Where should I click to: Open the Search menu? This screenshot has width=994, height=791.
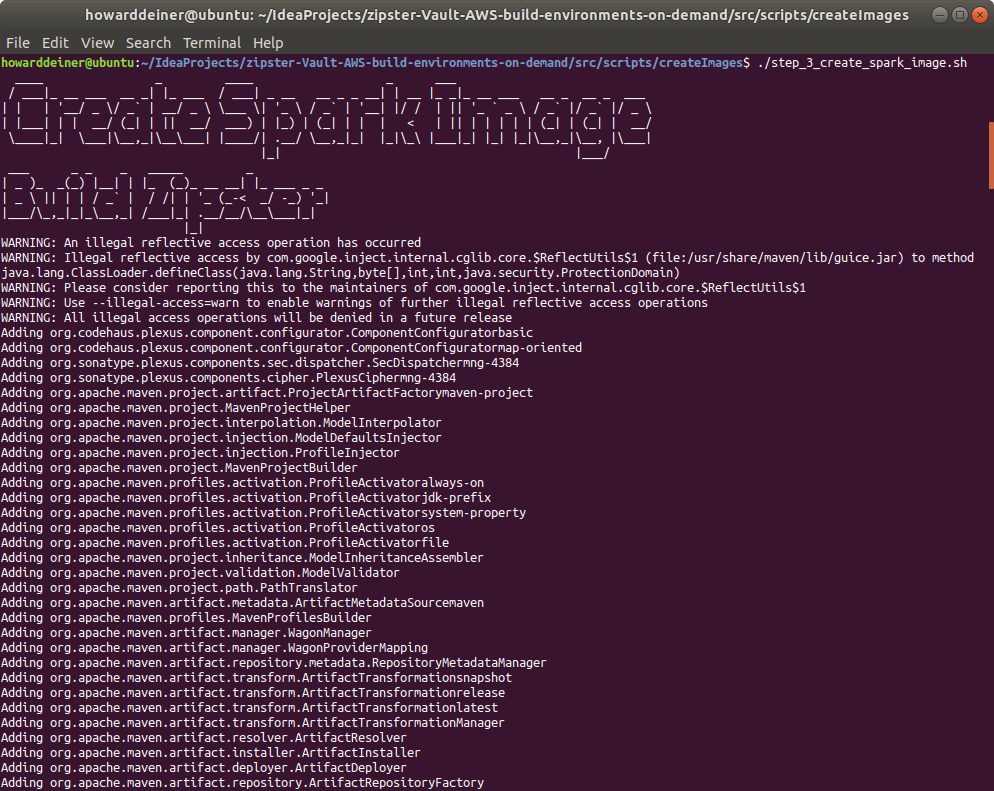pyautogui.click(x=148, y=43)
